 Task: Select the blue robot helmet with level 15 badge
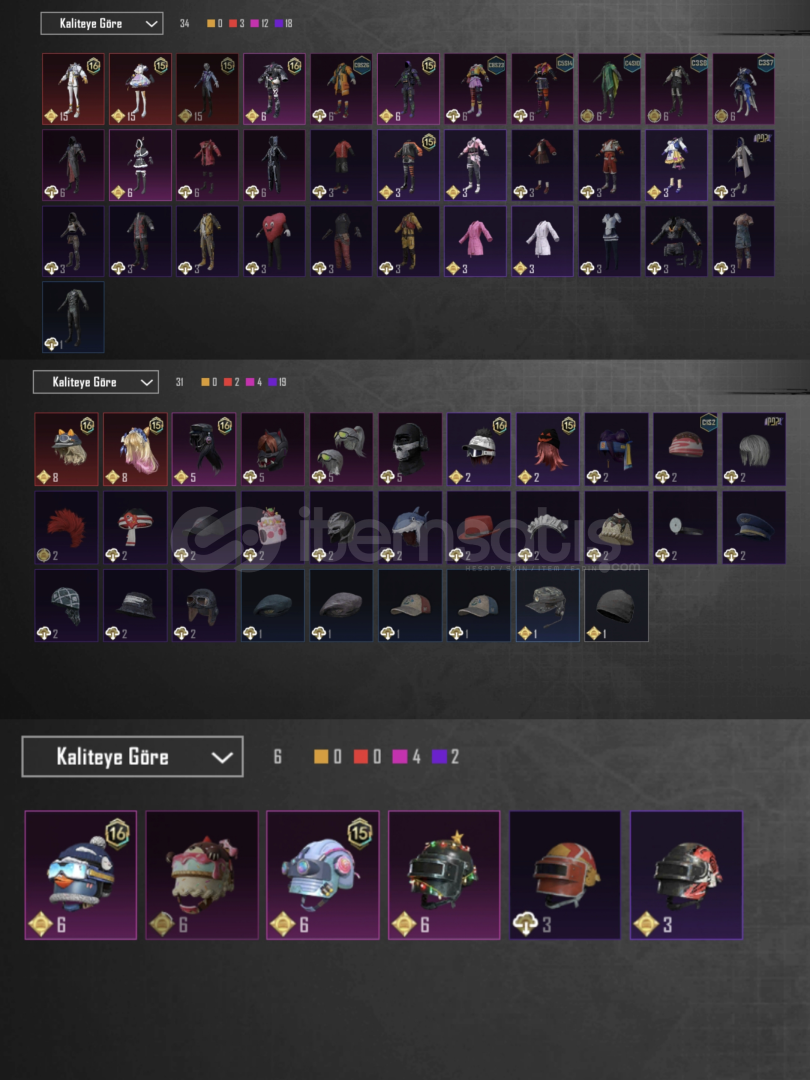coord(323,875)
